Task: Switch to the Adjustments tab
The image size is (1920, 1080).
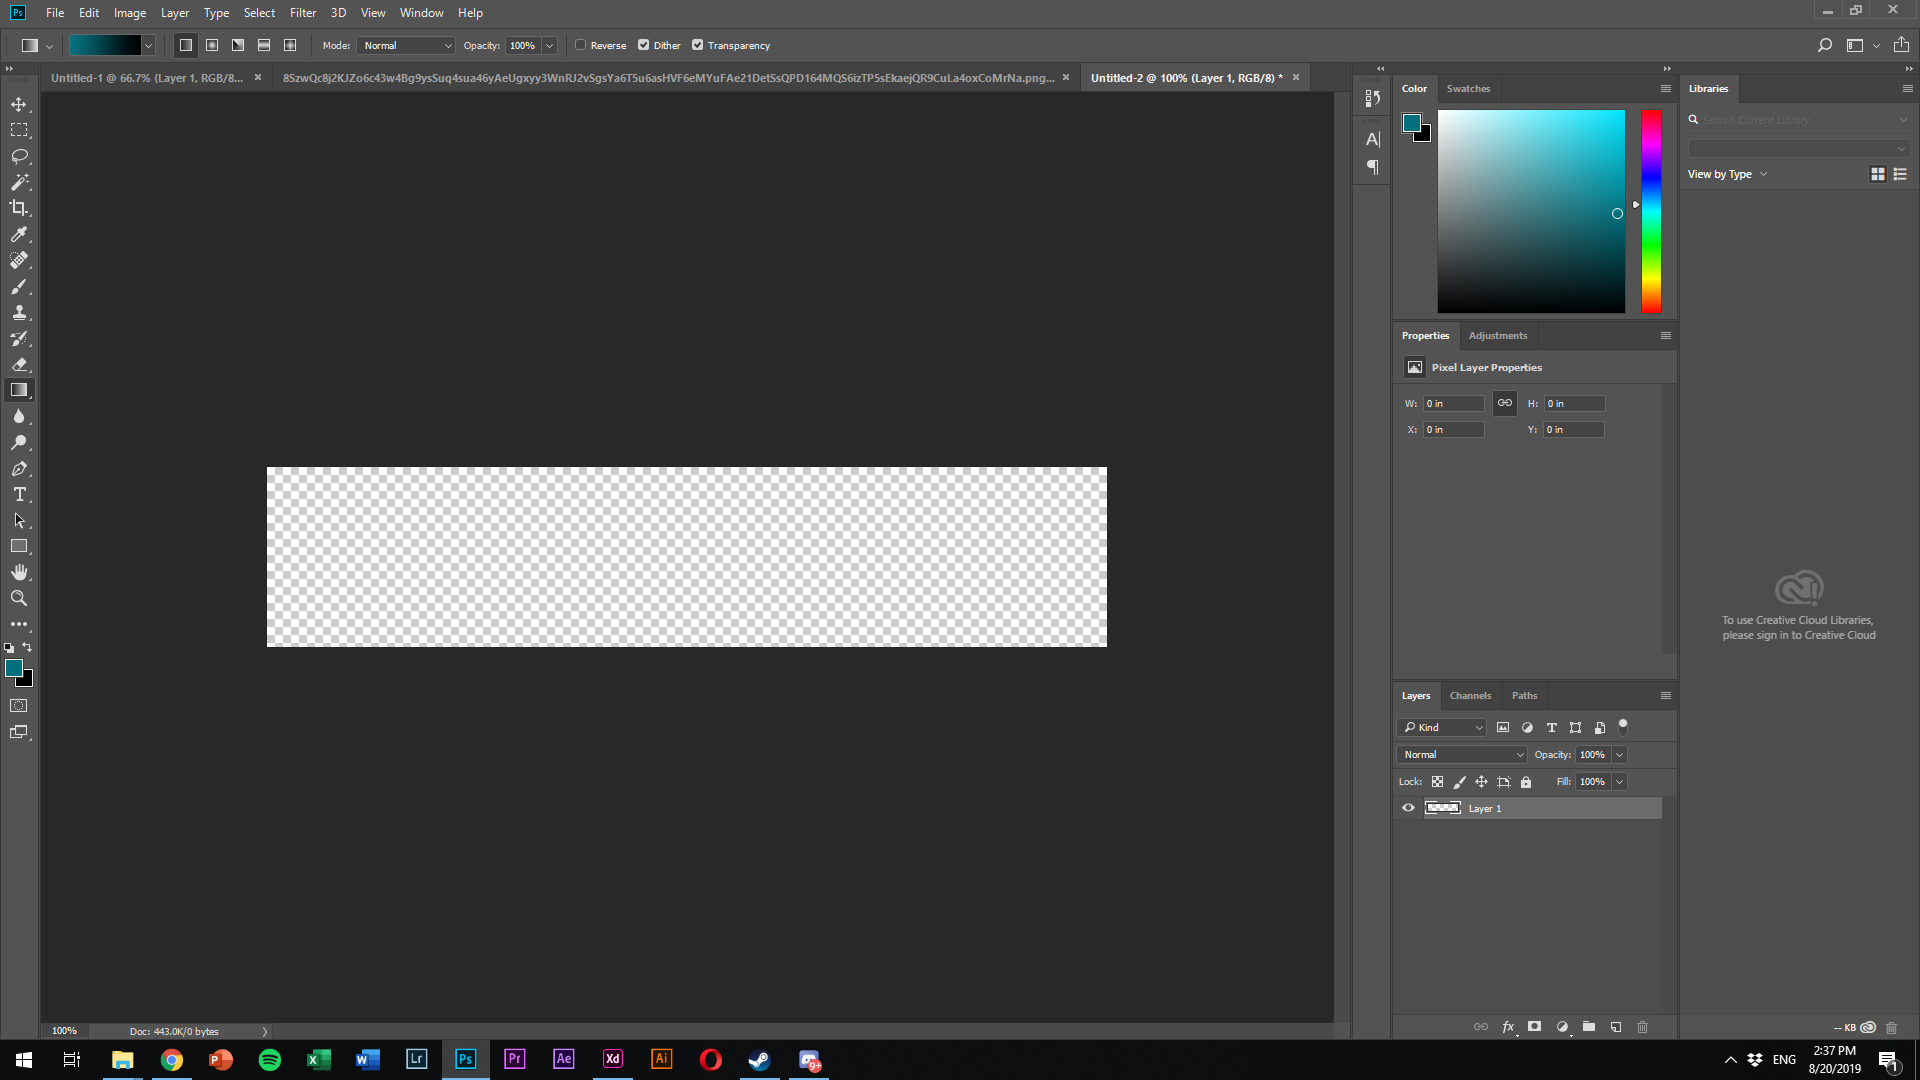Action: click(x=1497, y=335)
